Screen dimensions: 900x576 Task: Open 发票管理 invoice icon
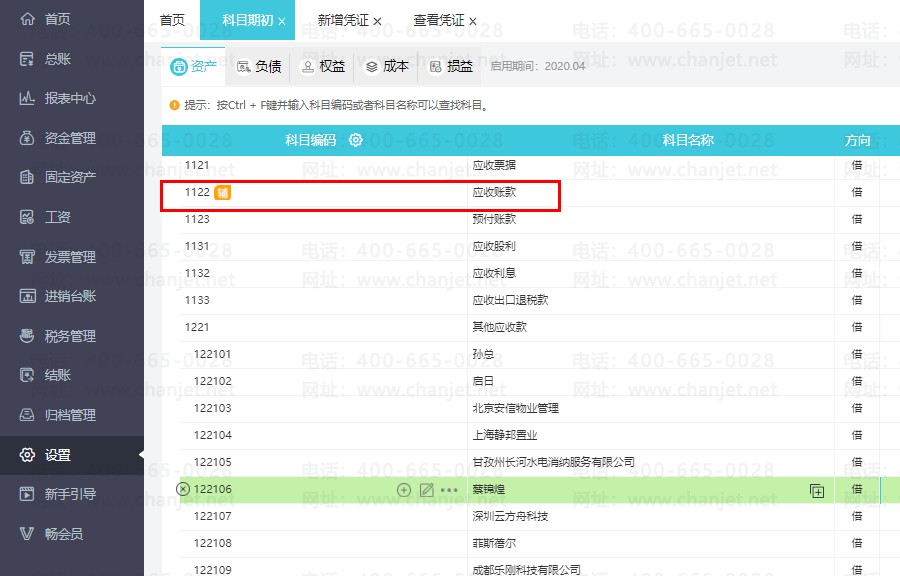pyautogui.click(x=27, y=256)
